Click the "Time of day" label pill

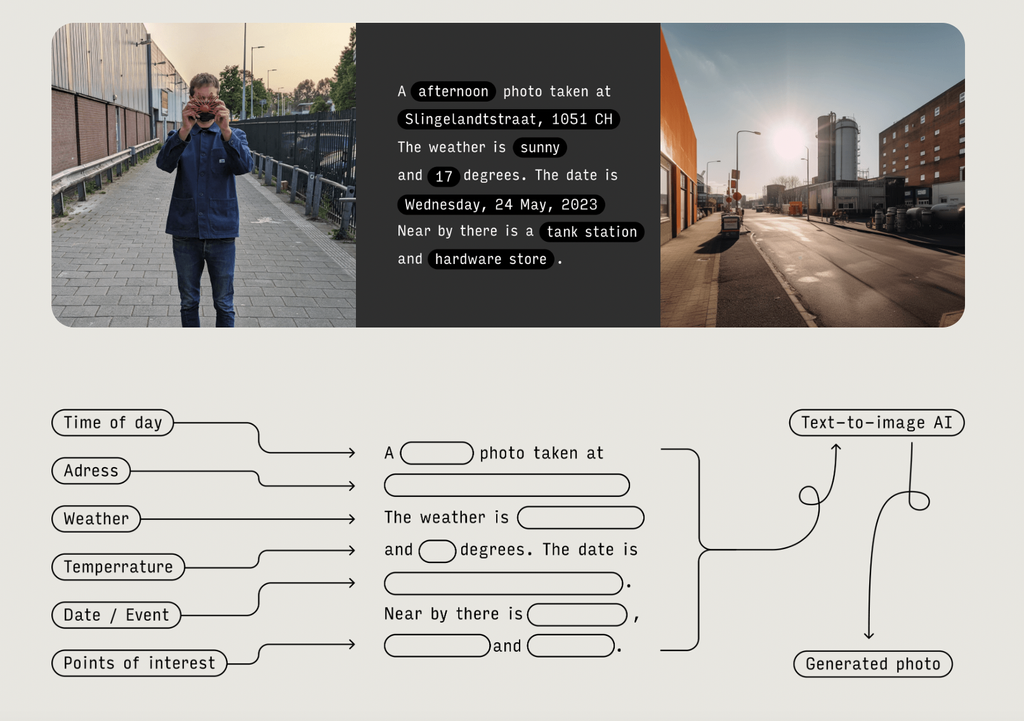coord(112,423)
